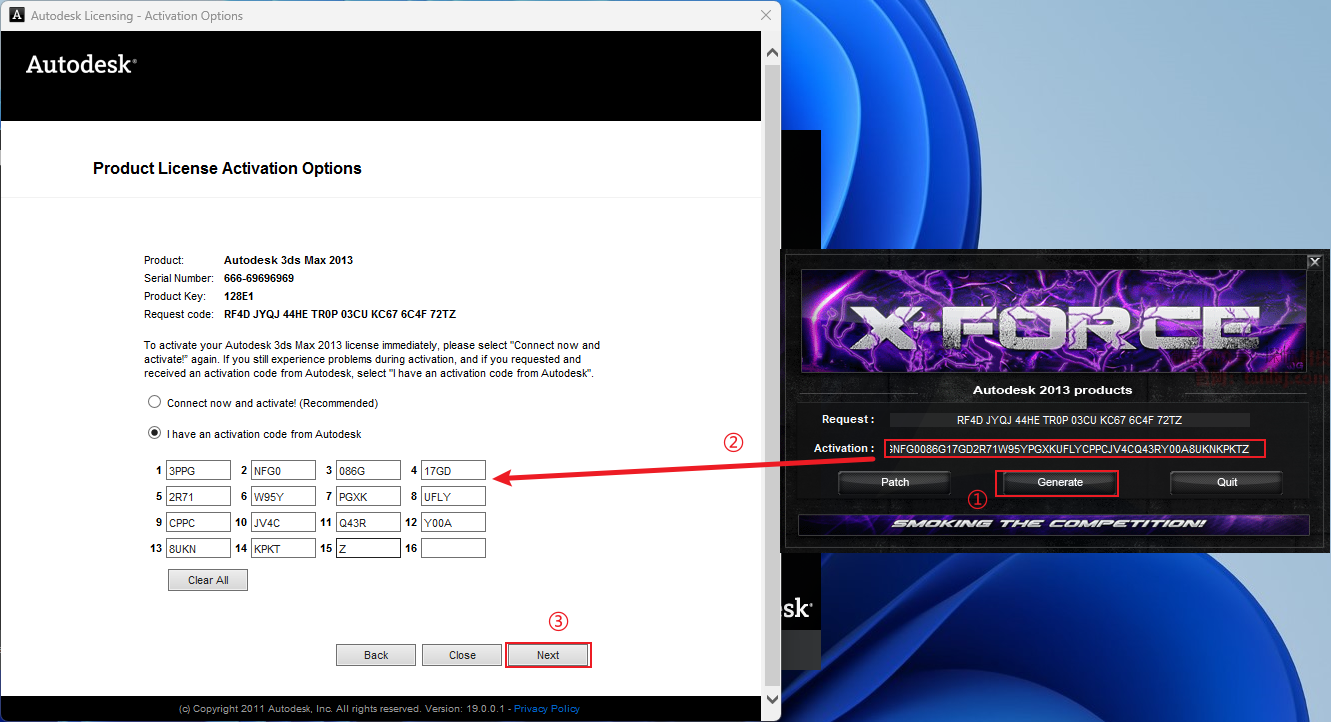This screenshot has width=1331, height=722.
Task: Close the Autodesk Licensing window
Action: coord(766,15)
